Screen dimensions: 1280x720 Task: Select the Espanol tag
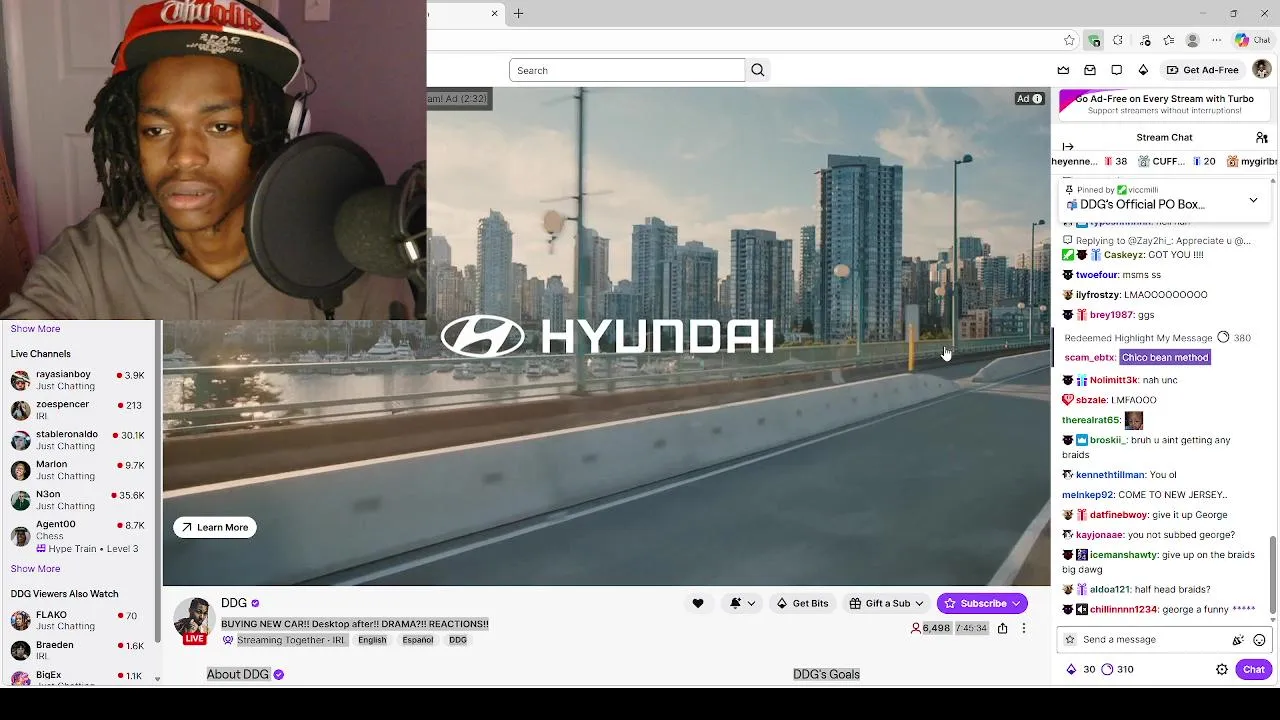(418, 640)
